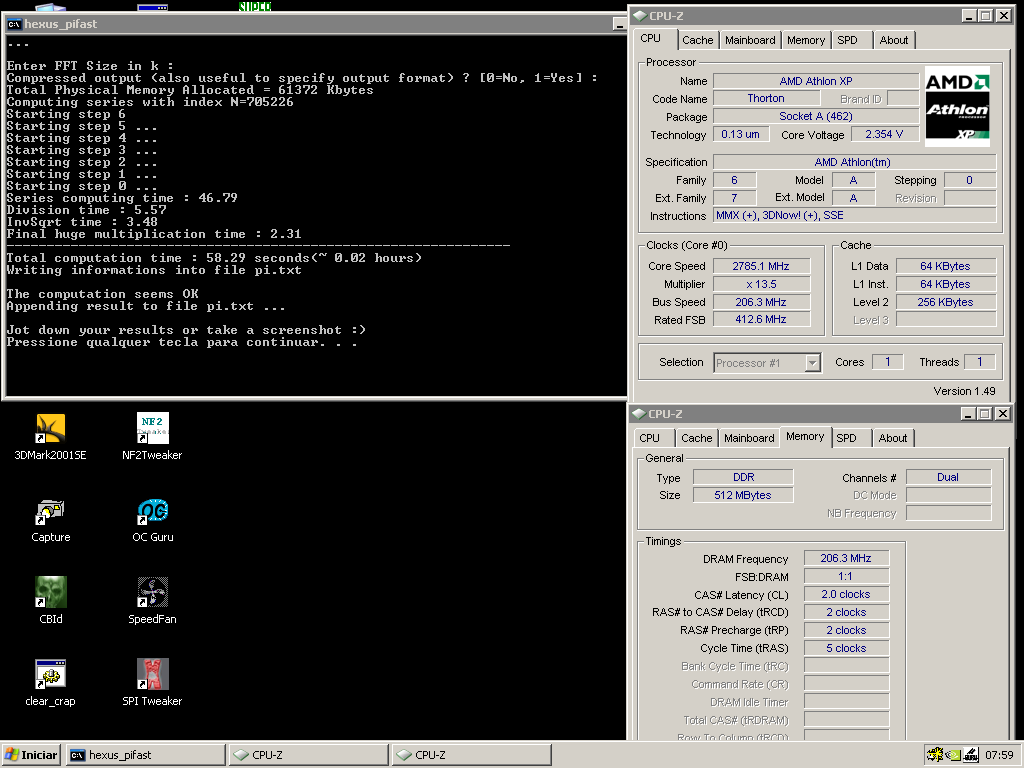The width and height of the screenshot is (1024, 768).
Task: Click the upper CPU-Z window title icon
Action: click(x=640, y=16)
